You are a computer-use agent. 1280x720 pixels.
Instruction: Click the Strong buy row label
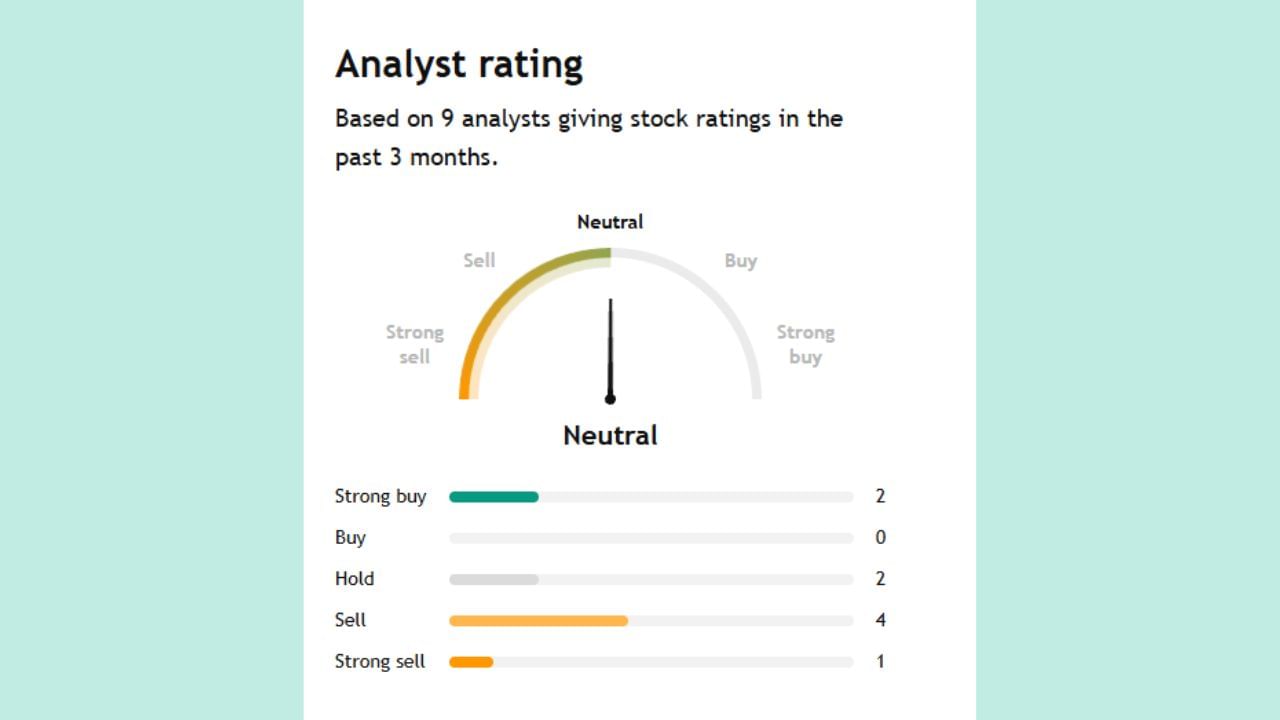(x=380, y=497)
